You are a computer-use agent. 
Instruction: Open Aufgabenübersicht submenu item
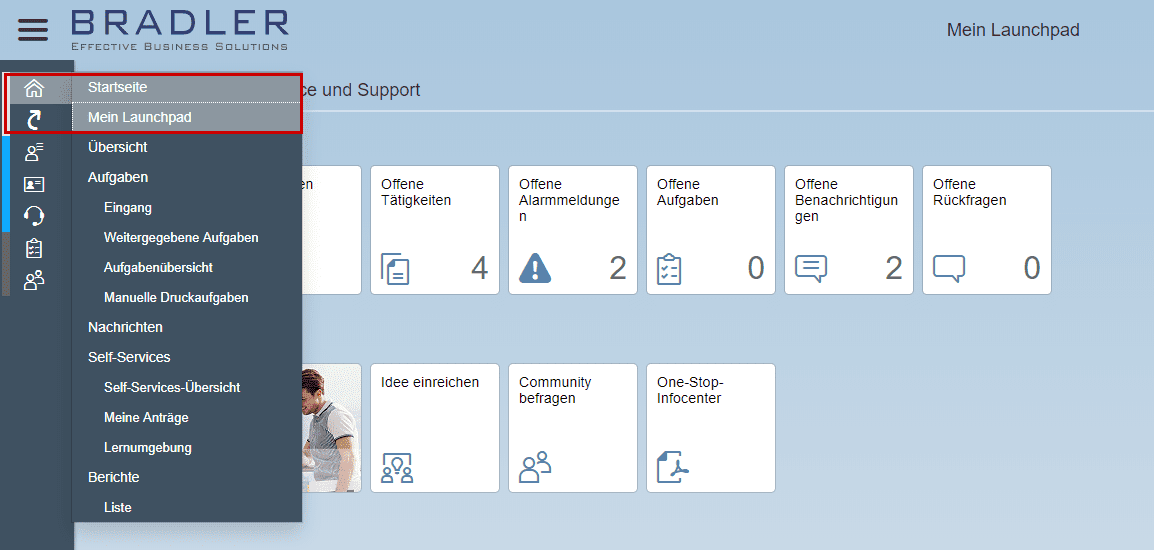click(x=187, y=268)
